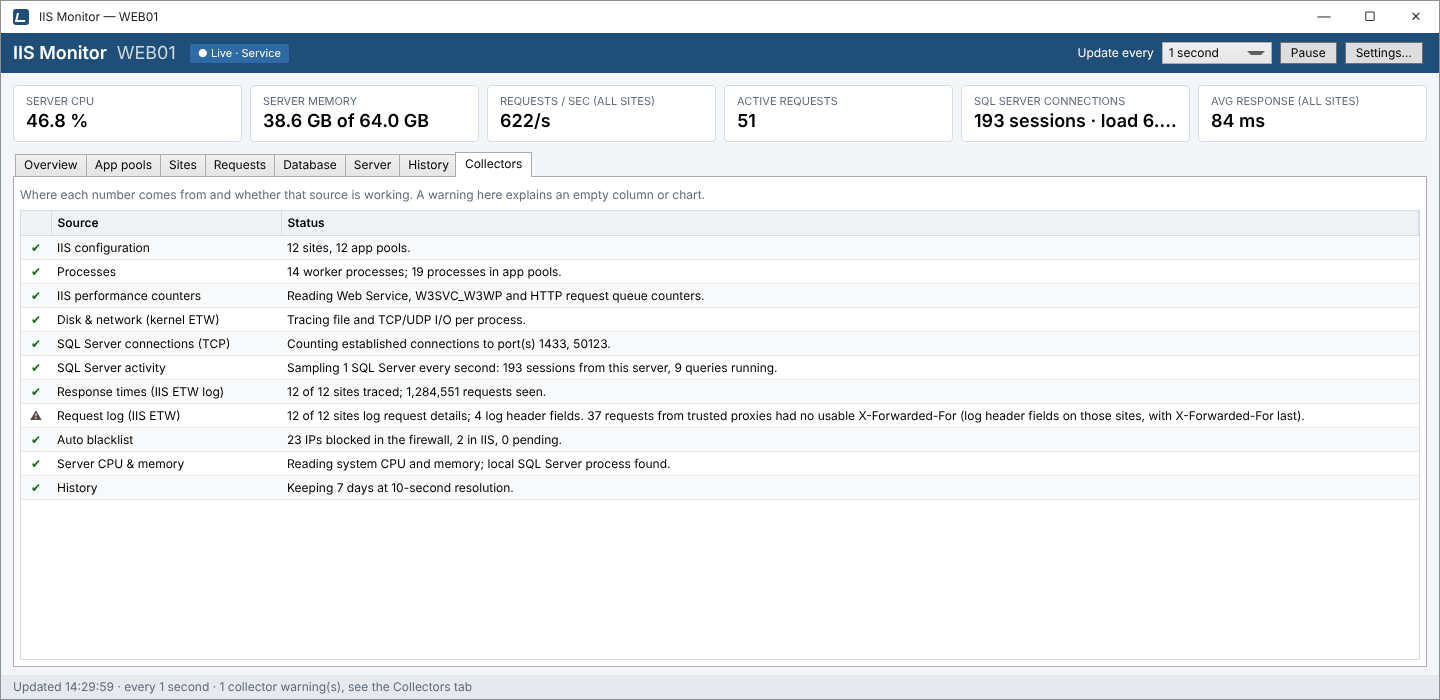
Task: Click check icon beside Response times (IIS ETW log)
Action: tap(36, 392)
